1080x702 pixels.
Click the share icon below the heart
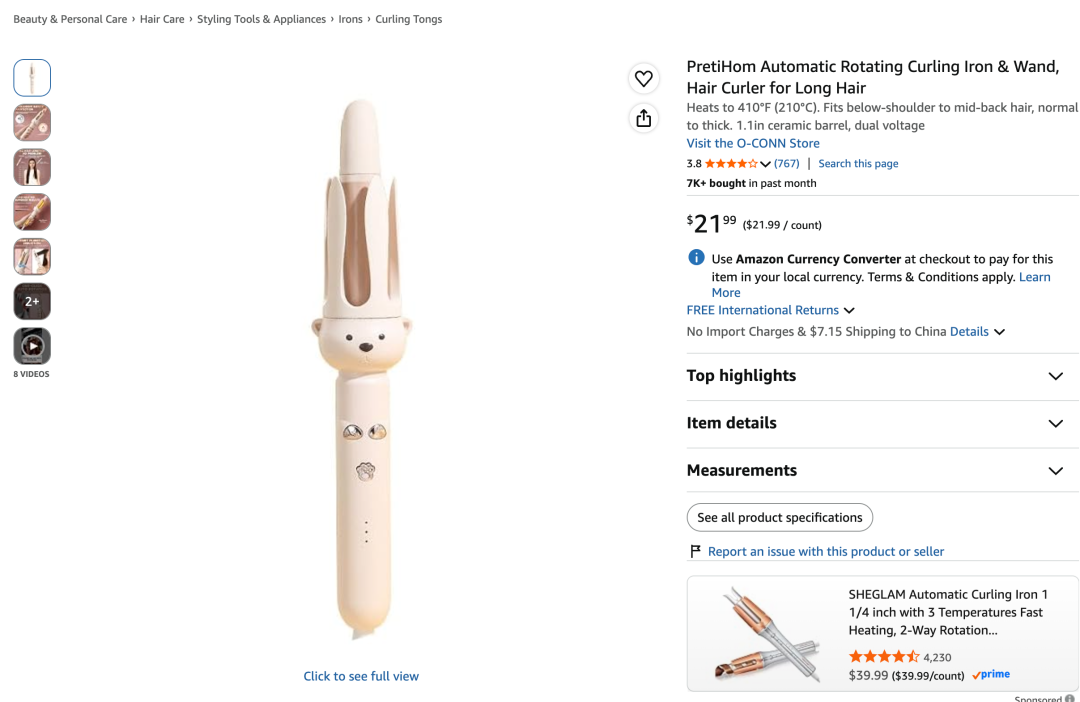click(x=643, y=118)
